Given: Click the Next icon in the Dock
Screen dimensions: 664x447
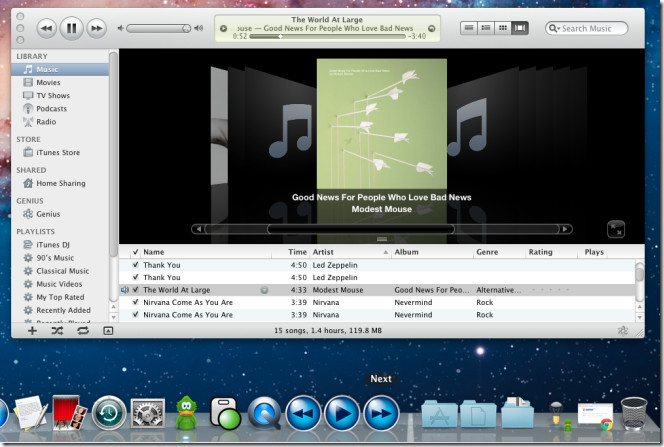Looking at the screenshot, I should coord(381,413).
